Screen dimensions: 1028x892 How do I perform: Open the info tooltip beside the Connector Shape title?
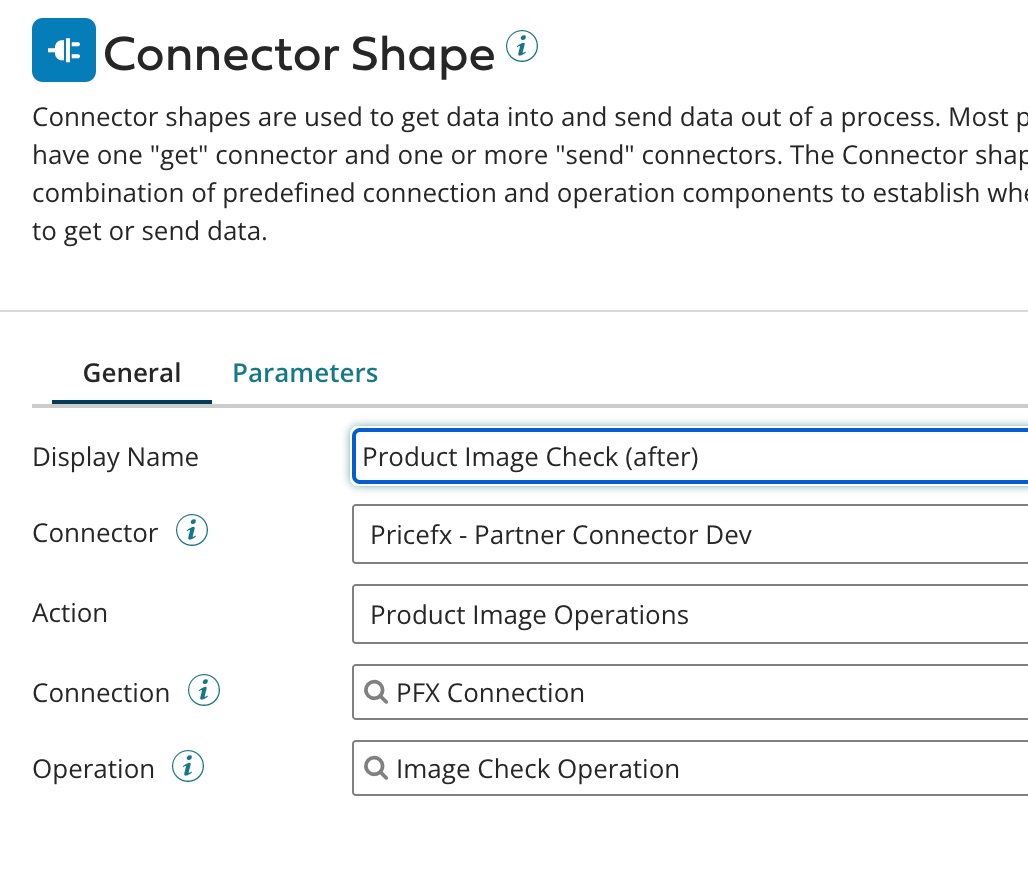(x=522, y=45)
